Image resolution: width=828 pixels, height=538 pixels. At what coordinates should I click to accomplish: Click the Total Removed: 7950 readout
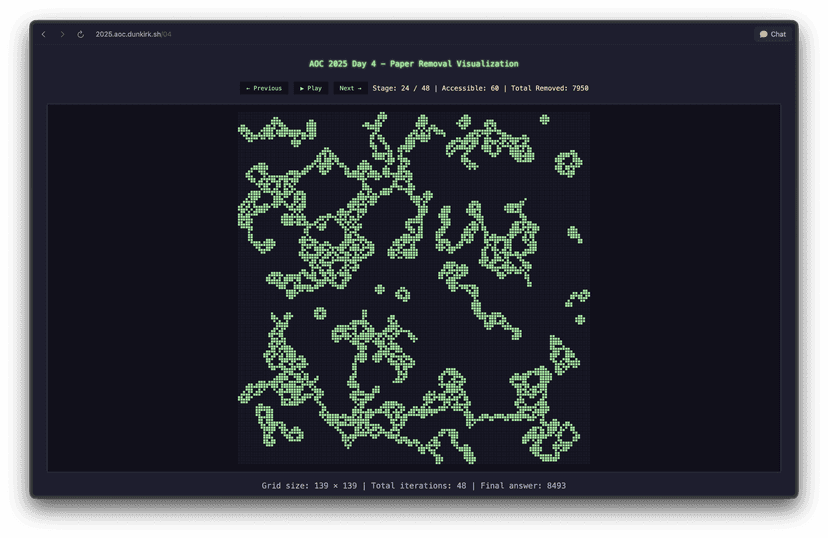(549, 88)
